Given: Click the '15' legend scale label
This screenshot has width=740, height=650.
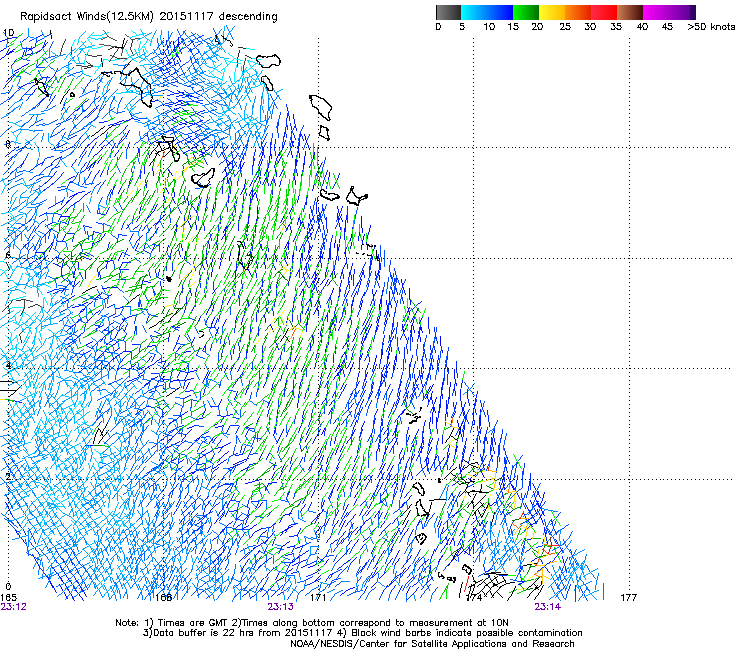Looking at the screenshot, I should (x=513, y=27).
